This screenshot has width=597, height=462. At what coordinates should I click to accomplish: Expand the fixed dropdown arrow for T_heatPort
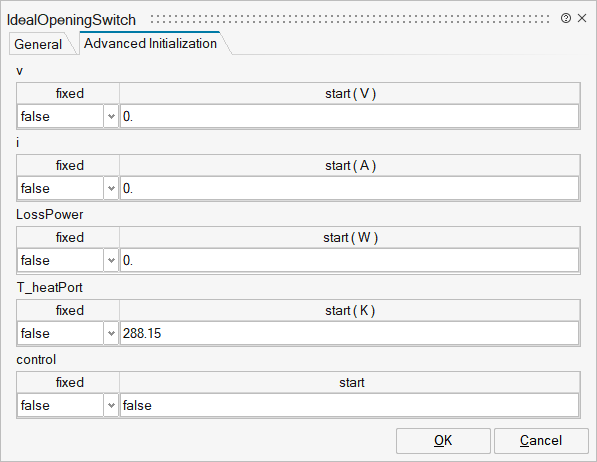[x=111, y=333]
